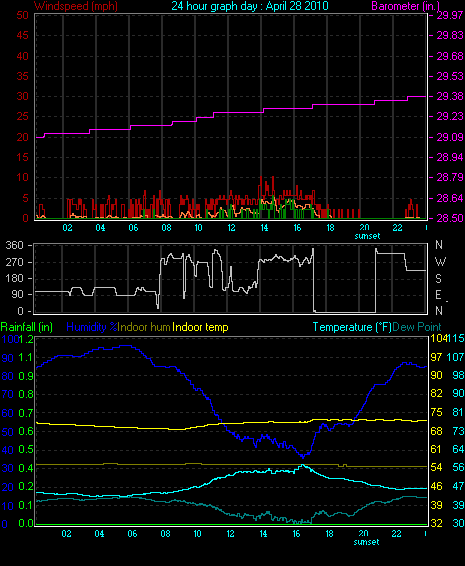Click yellow indoor temp scale value 82
Image resolution: width=465 pixels, height=566 pixels.
coord(436,393)
